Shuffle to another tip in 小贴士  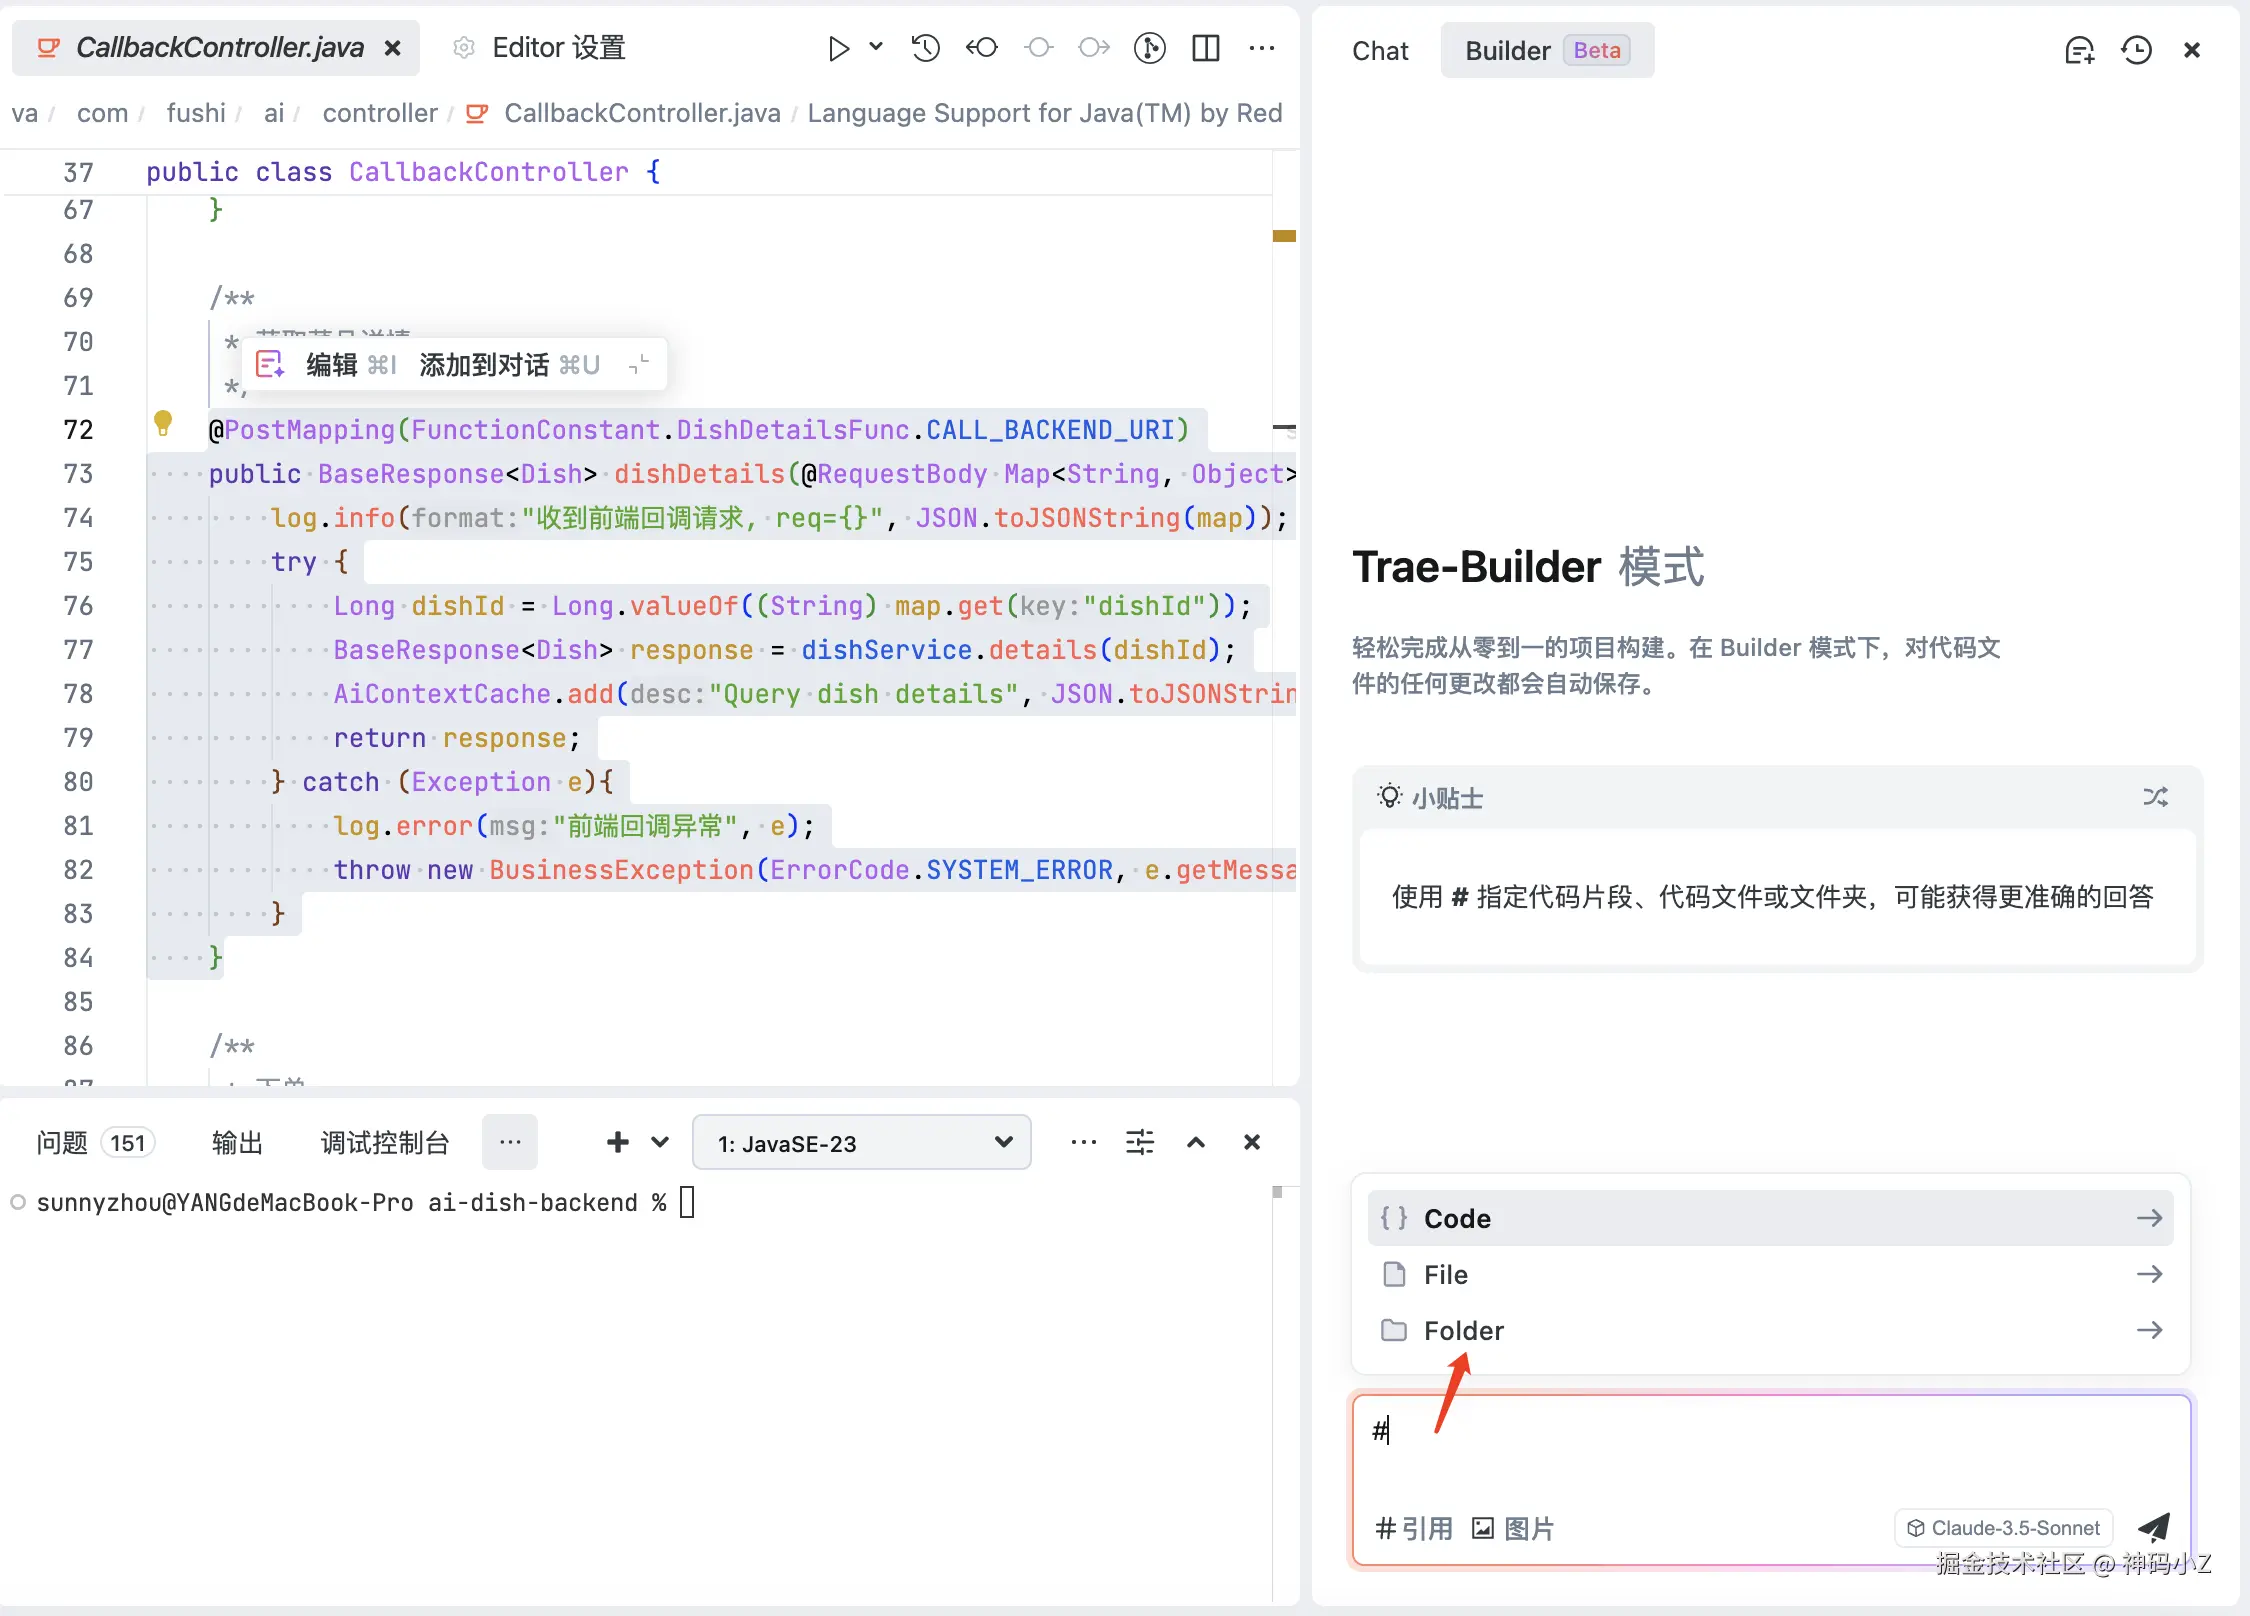(x=2155, y=797)
